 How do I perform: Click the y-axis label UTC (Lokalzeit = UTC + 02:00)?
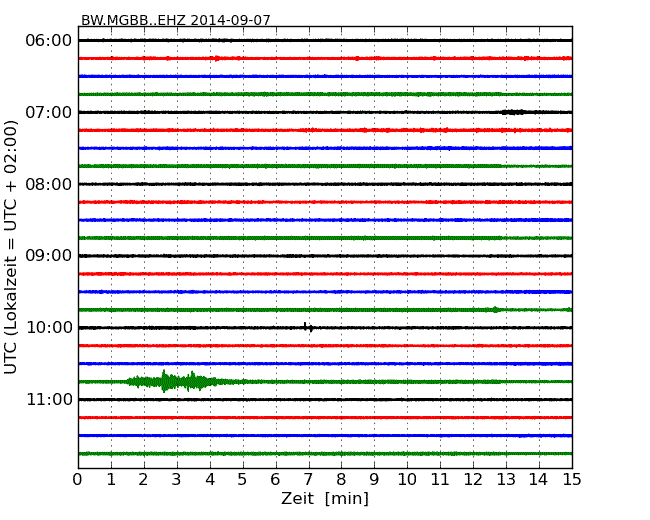tap(11, 247)
